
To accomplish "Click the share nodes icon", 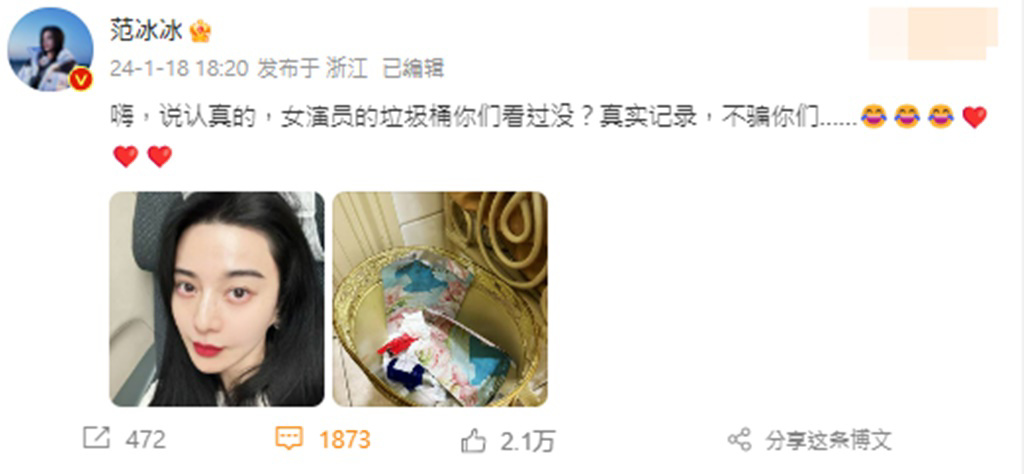I will pos(739,440).
